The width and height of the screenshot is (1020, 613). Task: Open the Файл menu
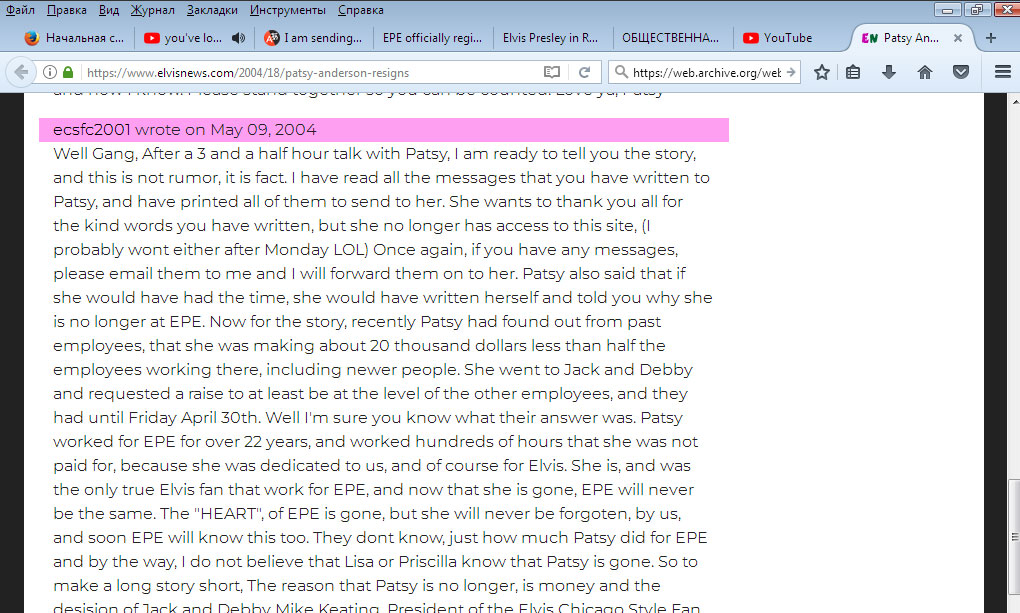20,10
